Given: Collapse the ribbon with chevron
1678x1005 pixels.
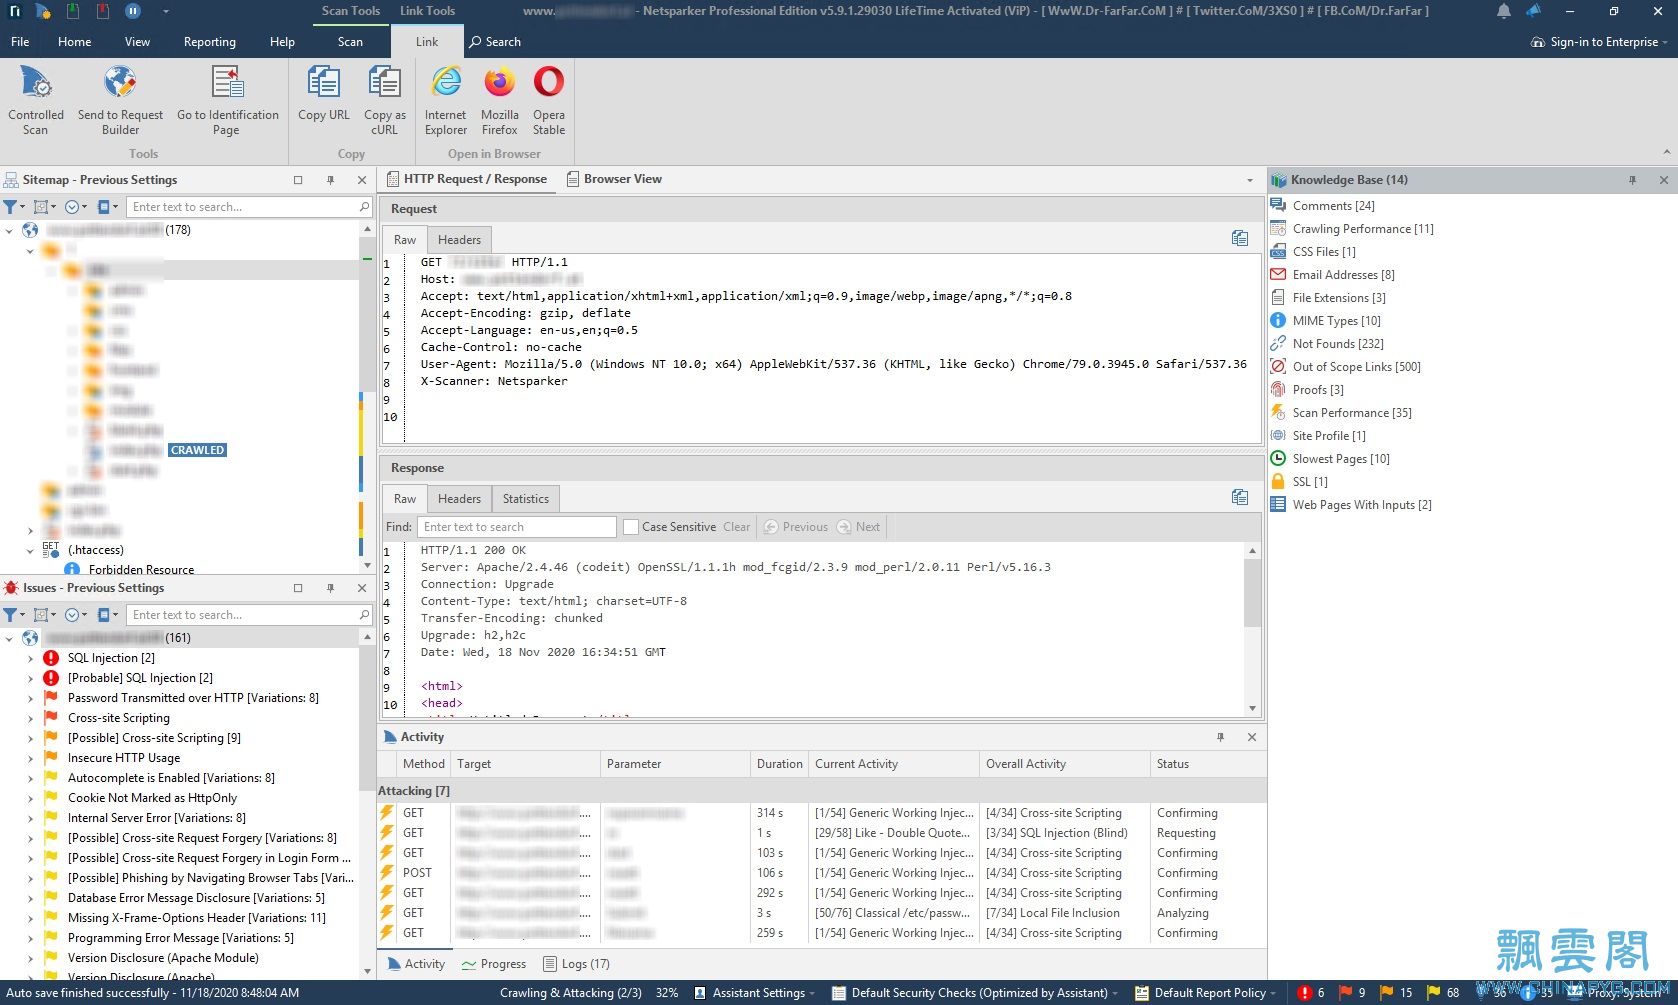Looking at the screenshot, I should click(1666, 153).
